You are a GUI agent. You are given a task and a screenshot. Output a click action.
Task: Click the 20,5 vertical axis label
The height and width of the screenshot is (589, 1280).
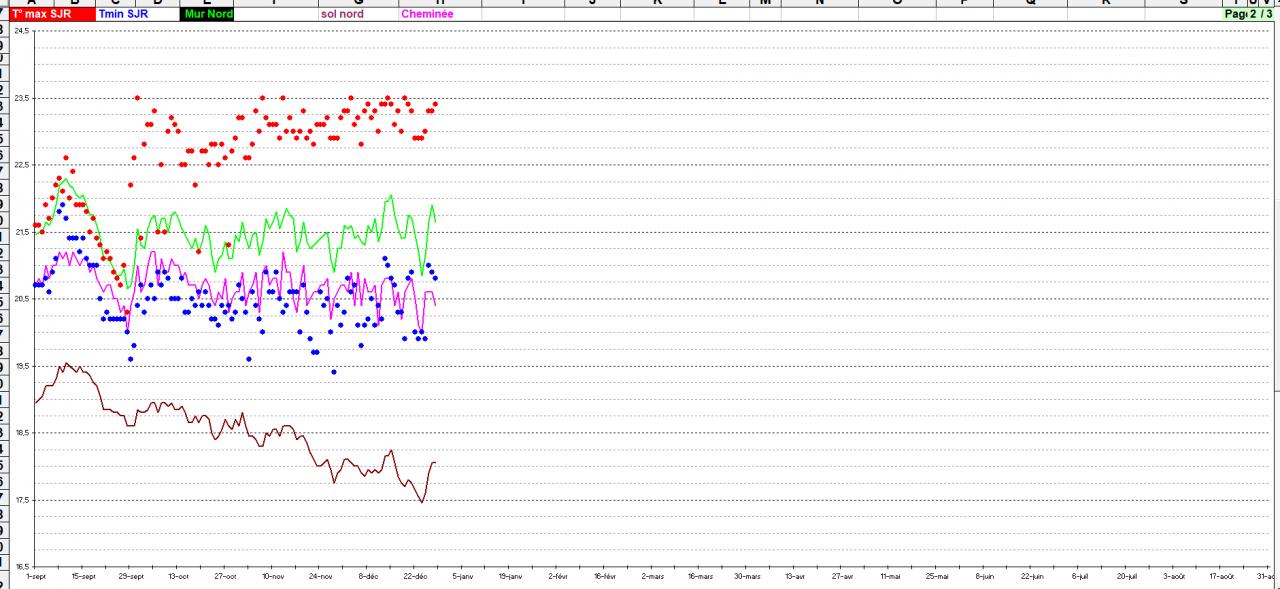[x=24, y=299]
